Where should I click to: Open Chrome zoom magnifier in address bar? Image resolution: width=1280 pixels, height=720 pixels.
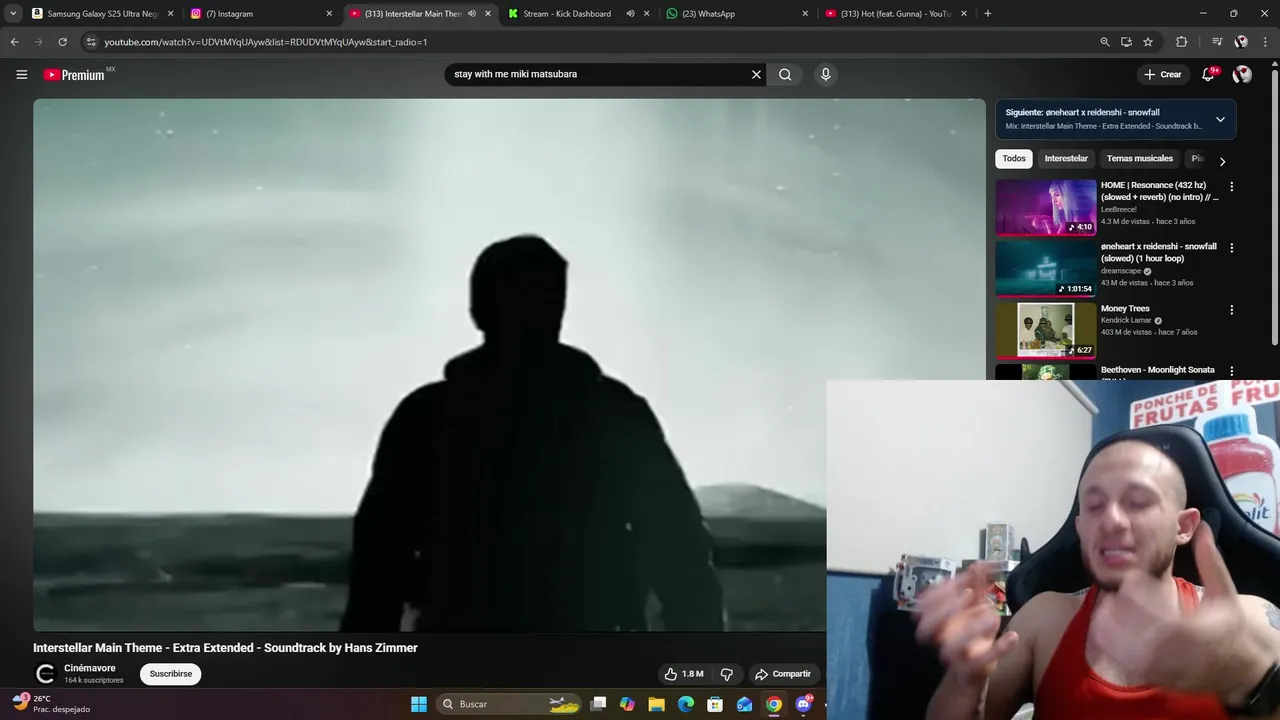click(x=1105, y=42)
